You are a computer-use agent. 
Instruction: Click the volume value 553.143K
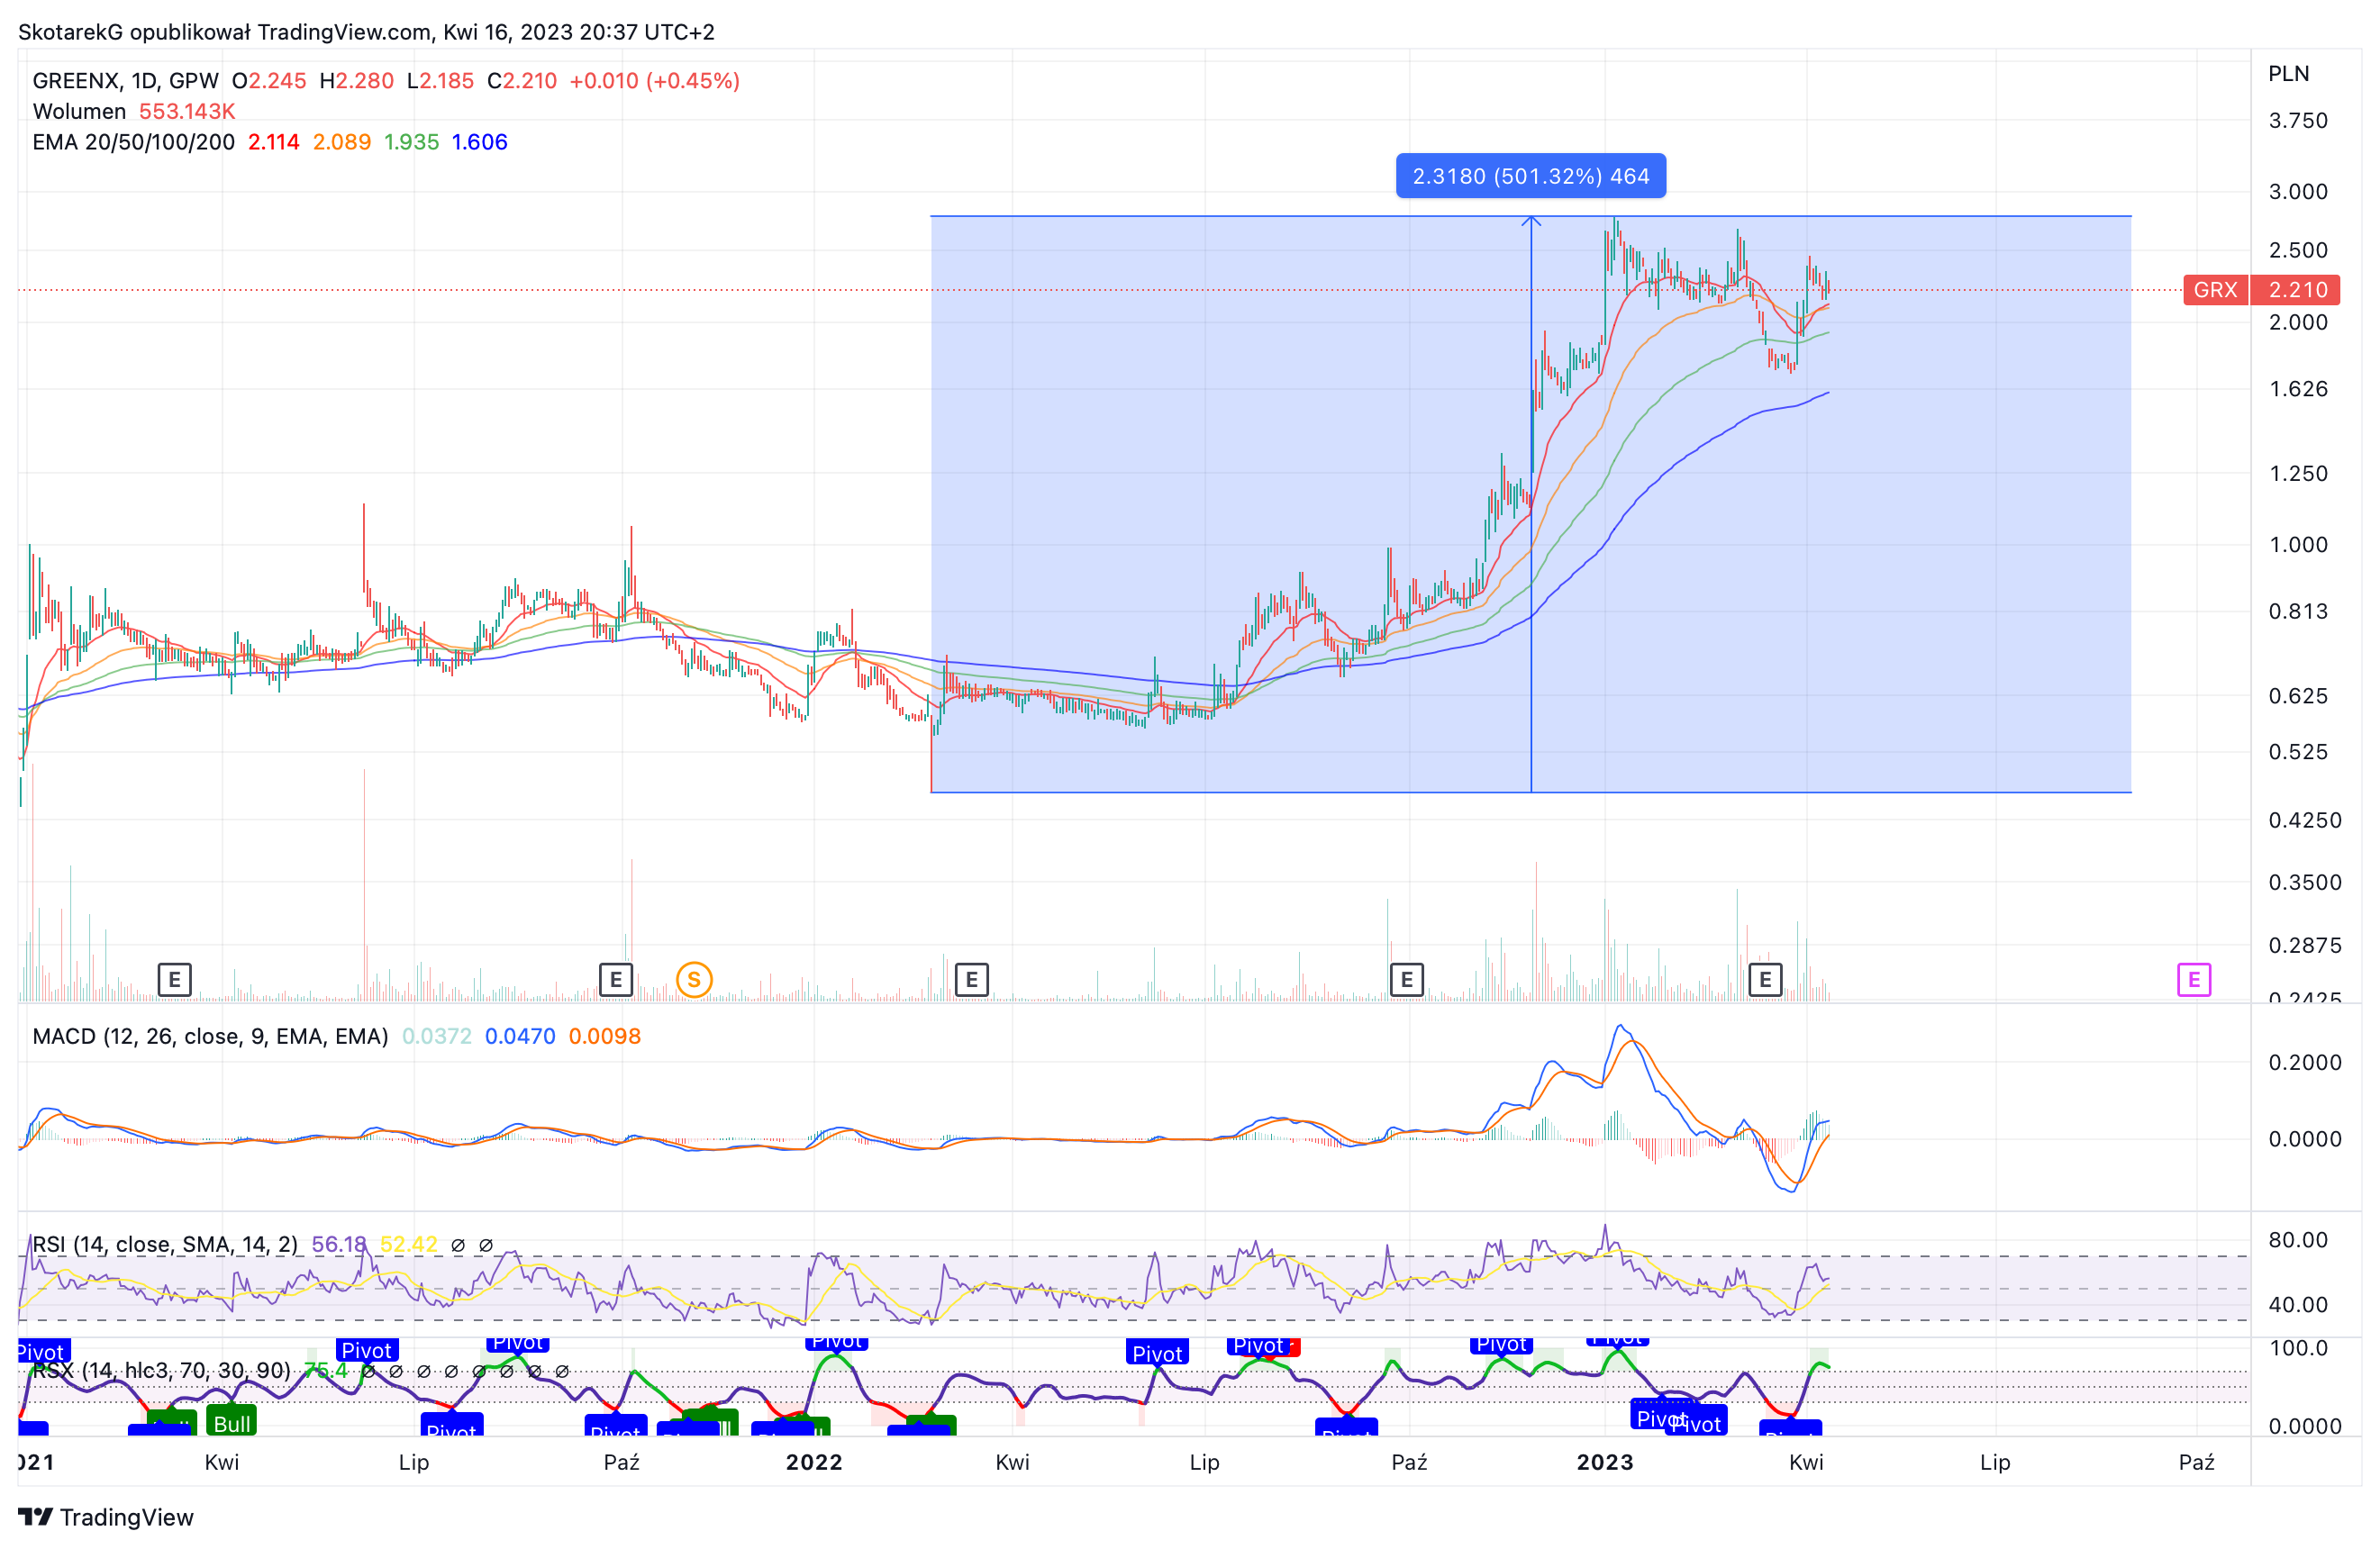pyautogui.click(x=187, y=111)
